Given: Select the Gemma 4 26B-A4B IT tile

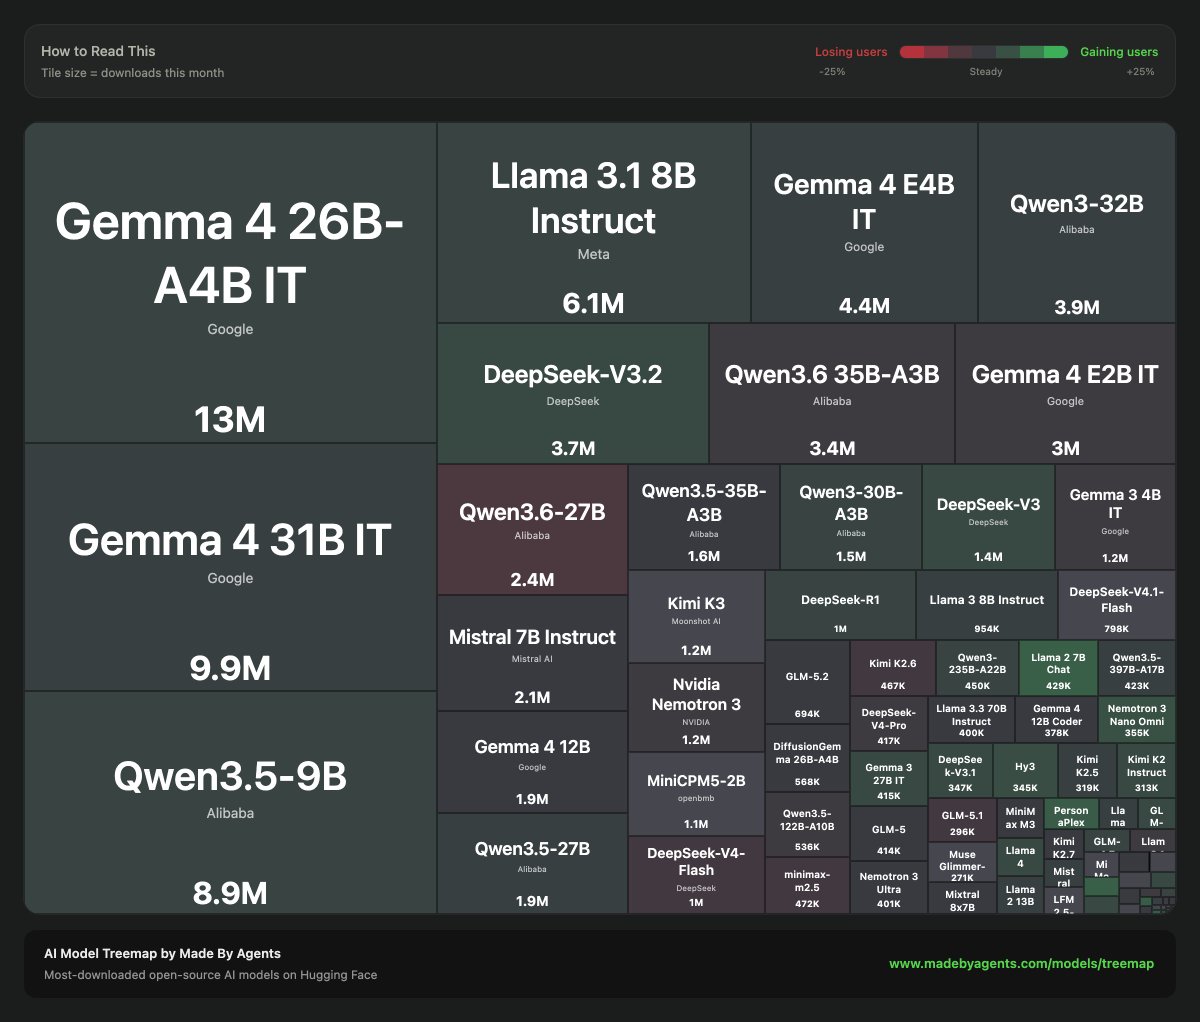Looking at the screenshot, I should click(231, 283).
